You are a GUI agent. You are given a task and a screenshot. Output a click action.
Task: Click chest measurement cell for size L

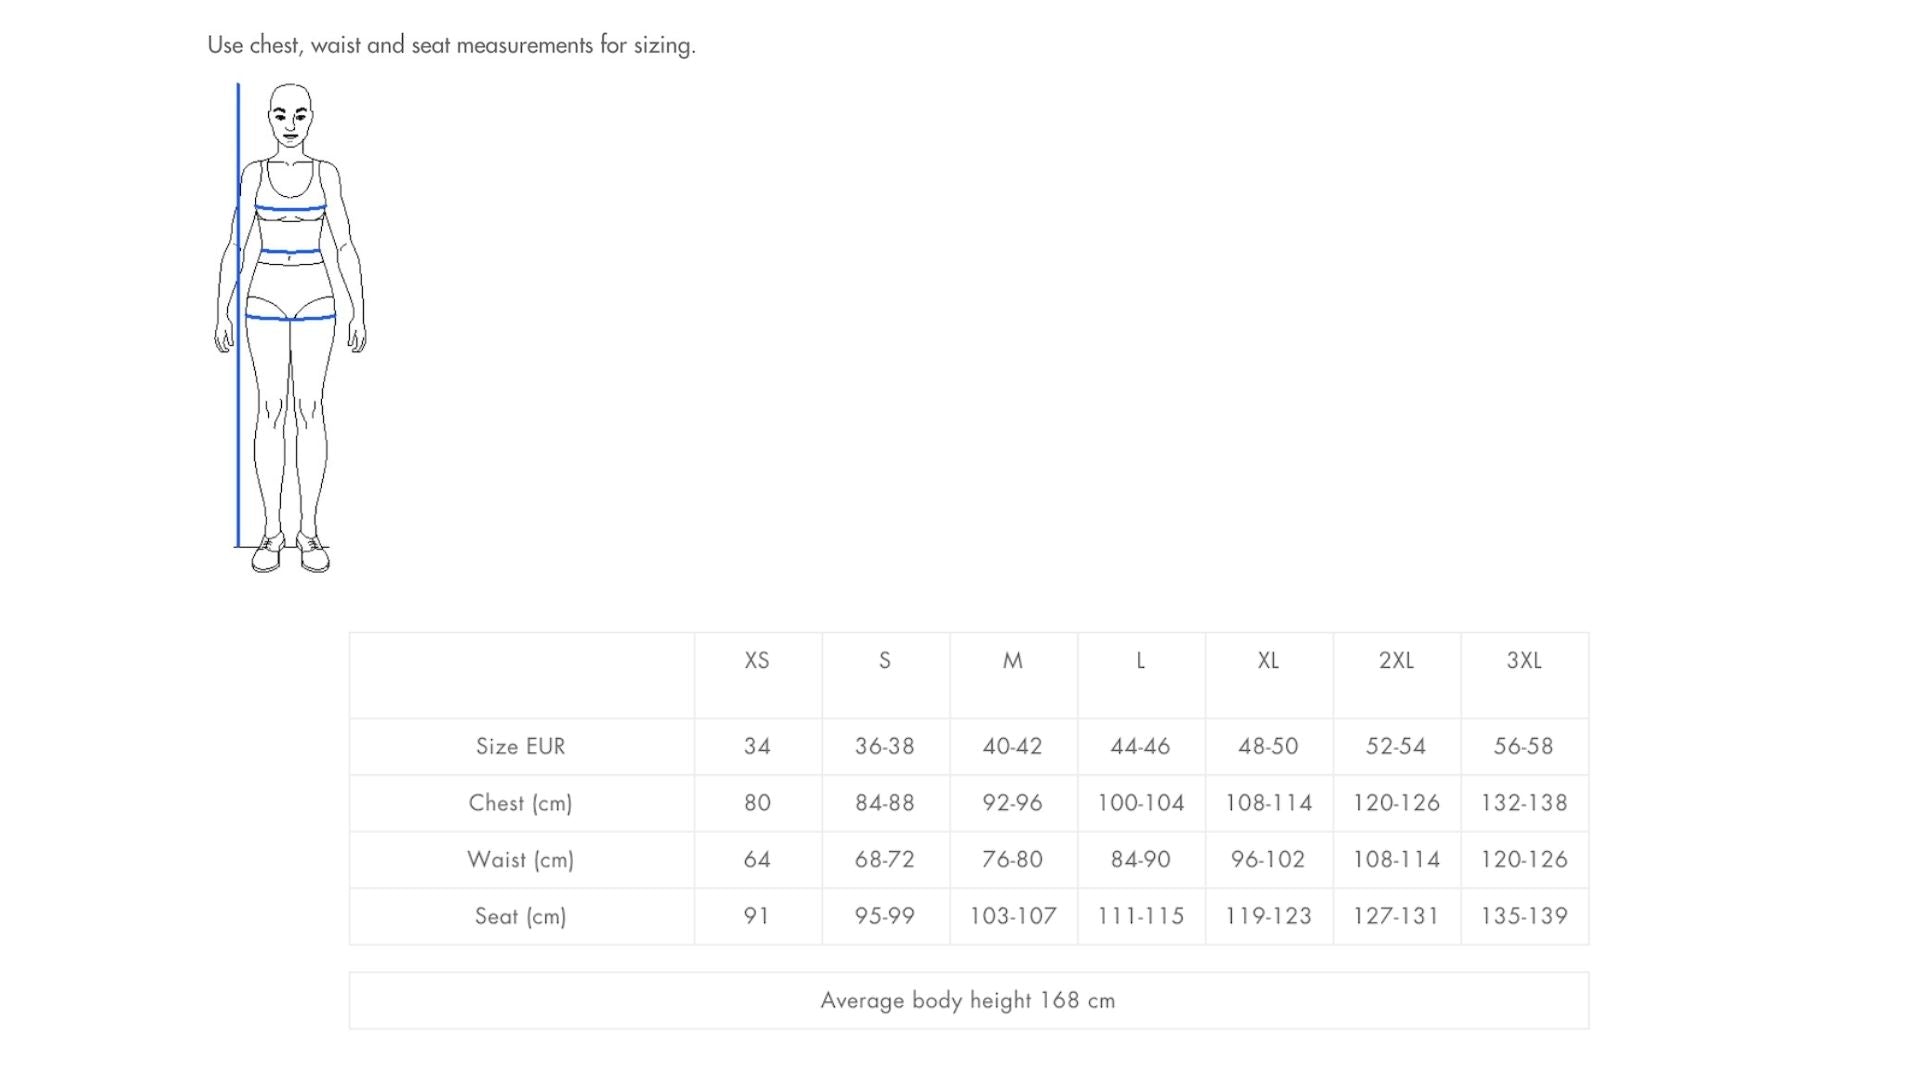coord(1140,803)
